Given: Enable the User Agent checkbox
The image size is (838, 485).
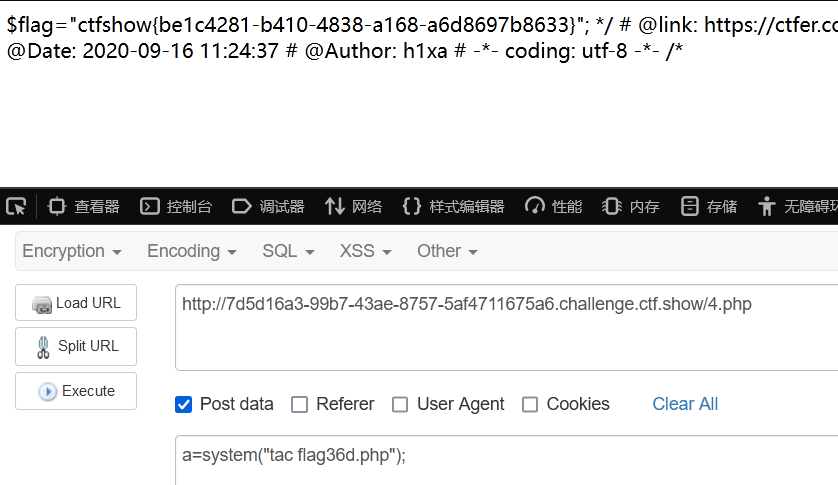Looking at the screenshot, I should pyautogui.click(x=400, y=405).
